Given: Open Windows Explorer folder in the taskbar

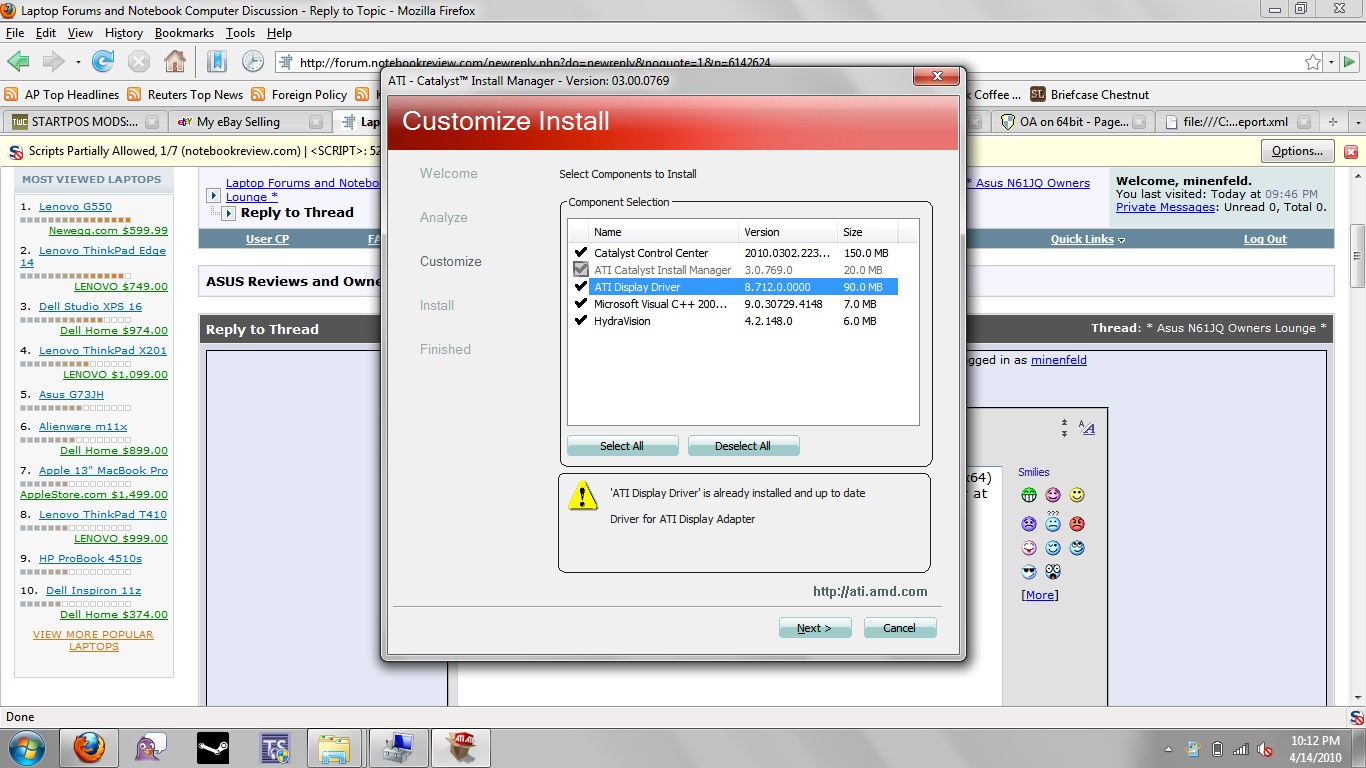Looking at the screenshot, I should pyautogui.click(x=335, y=747).
